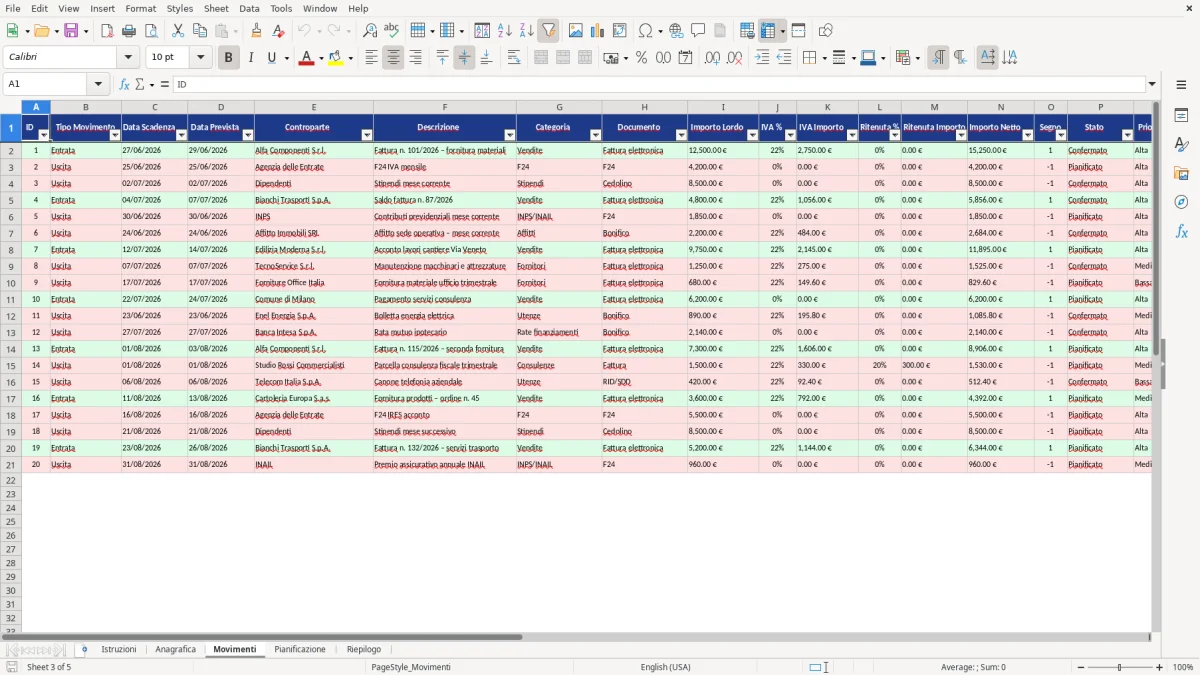
Task: Expand the formula bar arrow
Action: click(x=1152, y=84)
